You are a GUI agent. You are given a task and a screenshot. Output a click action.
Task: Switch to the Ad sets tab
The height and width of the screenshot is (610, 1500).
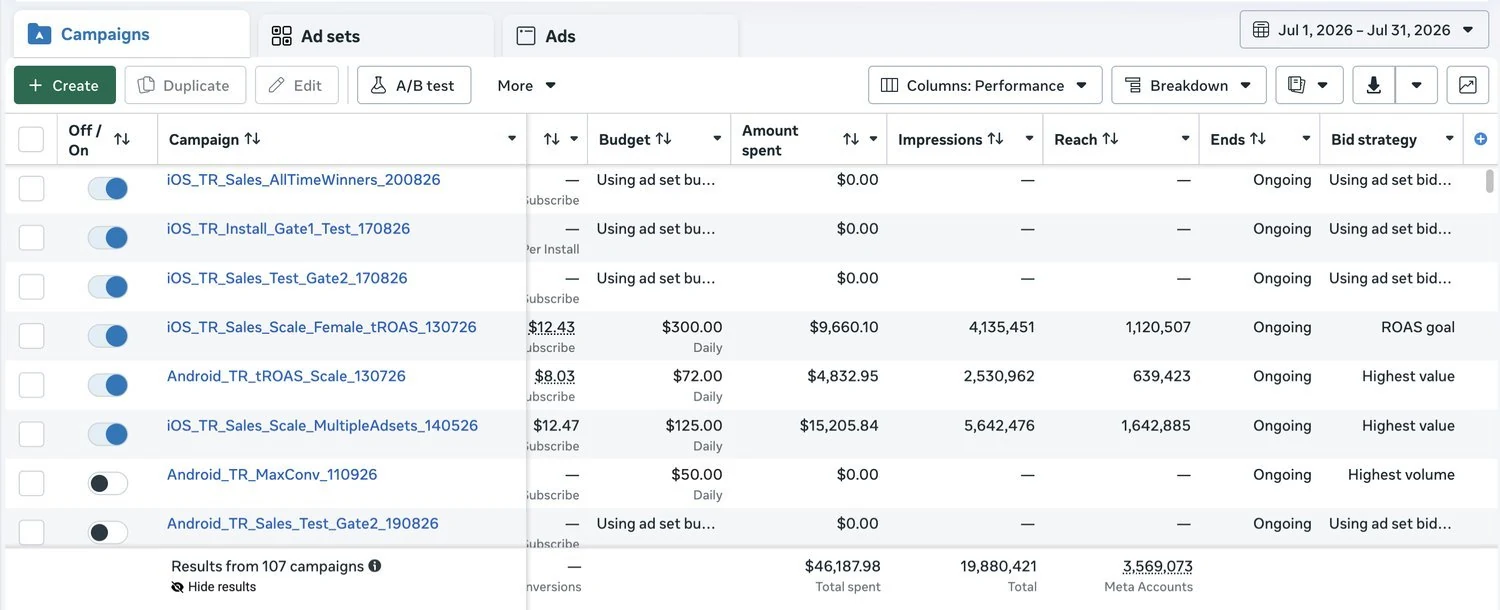point(375,36)
